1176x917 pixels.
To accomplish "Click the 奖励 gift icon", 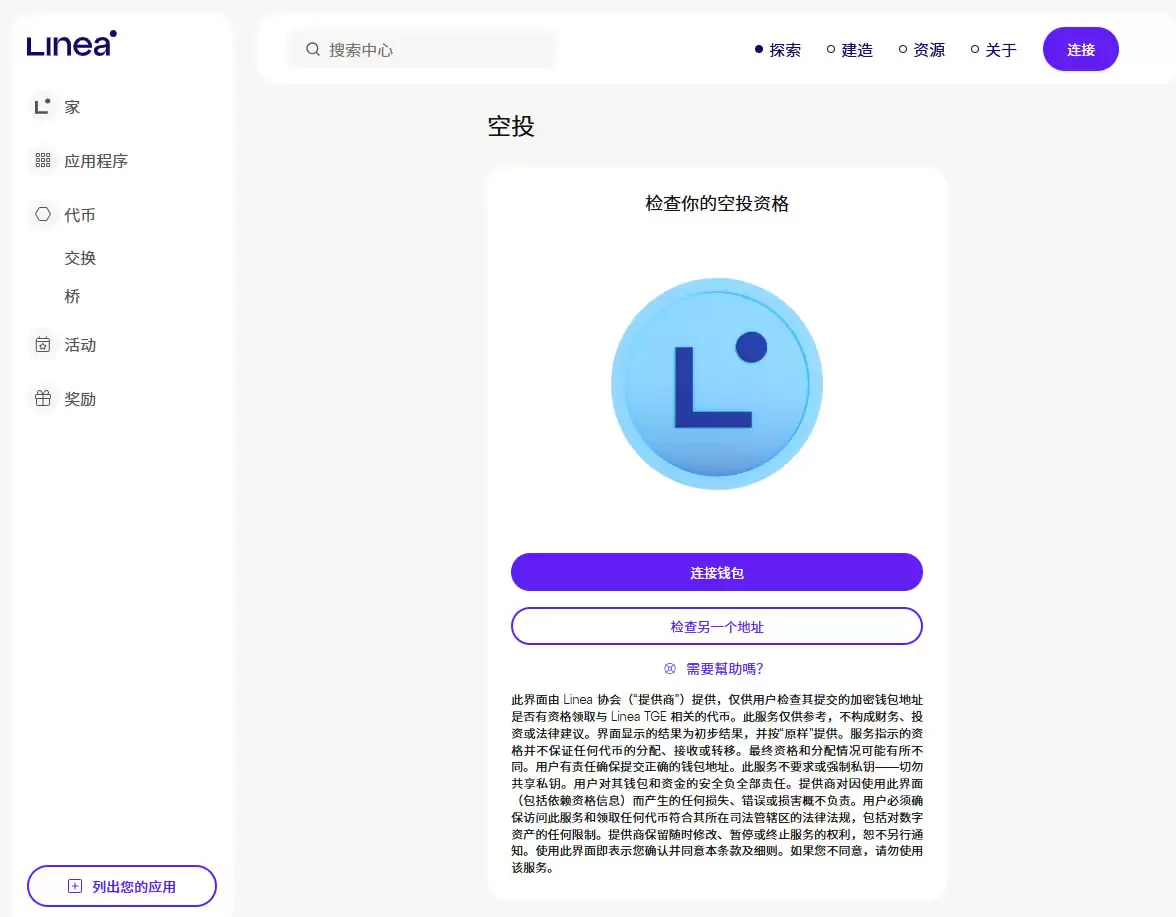I will pyautogui.click(x=42, y=398).
